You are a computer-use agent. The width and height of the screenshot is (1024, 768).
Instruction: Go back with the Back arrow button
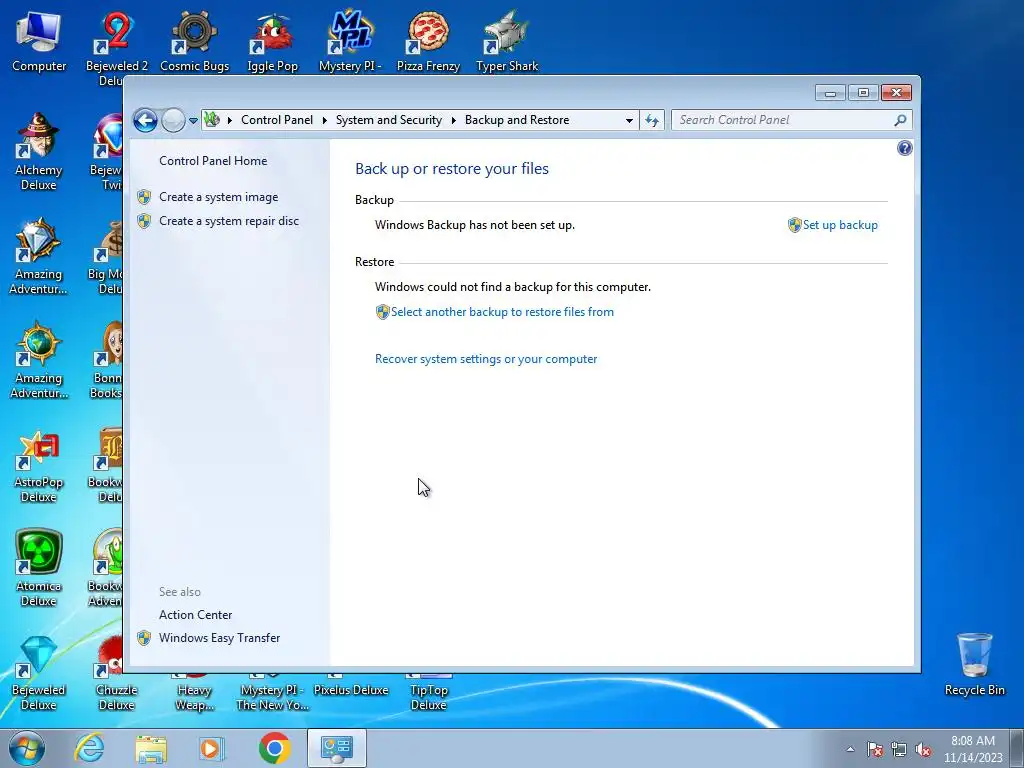pyautogui.click(x=145, y=120)
